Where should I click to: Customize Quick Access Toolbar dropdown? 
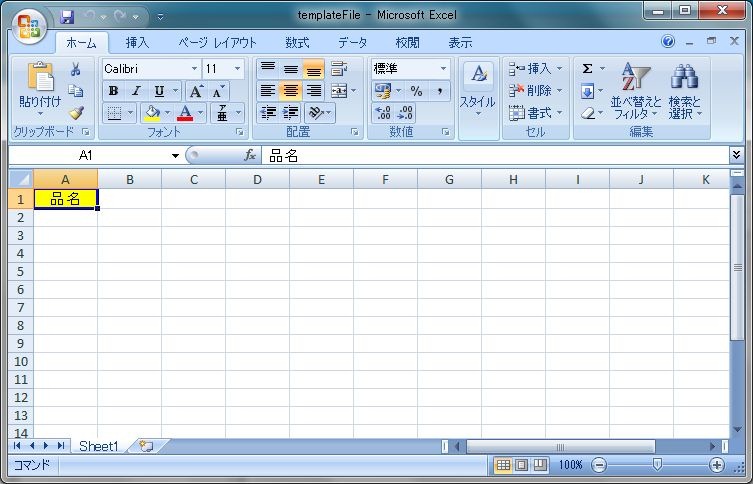point(160,17)
